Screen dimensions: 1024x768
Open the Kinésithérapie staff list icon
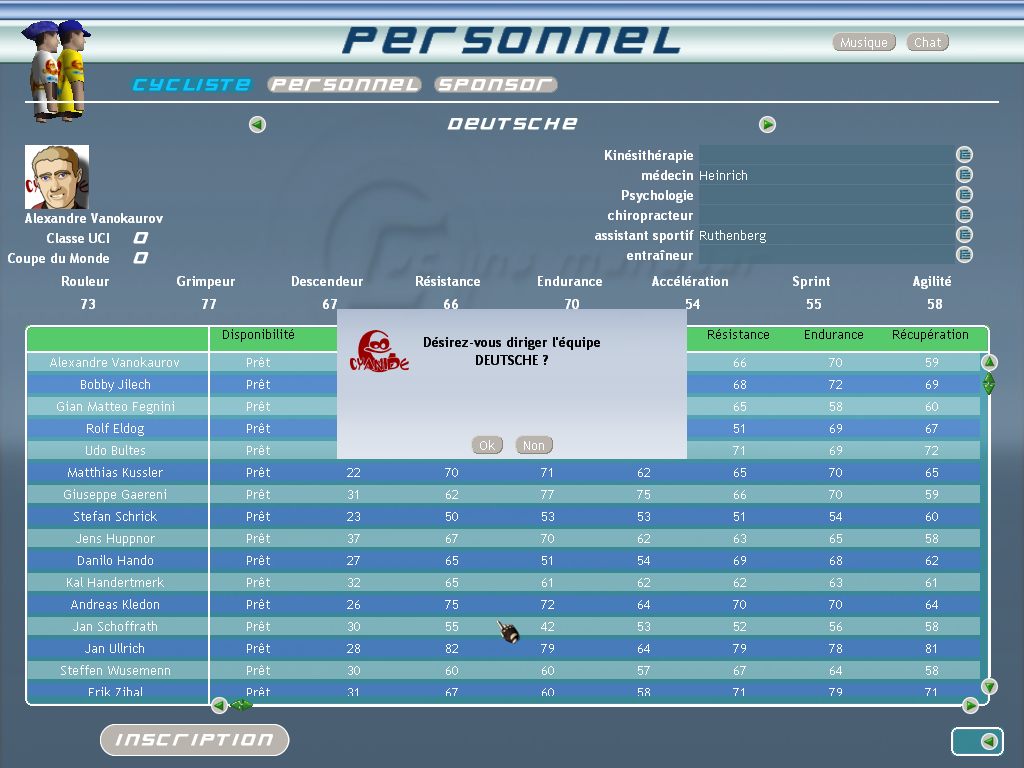(964, 155)
